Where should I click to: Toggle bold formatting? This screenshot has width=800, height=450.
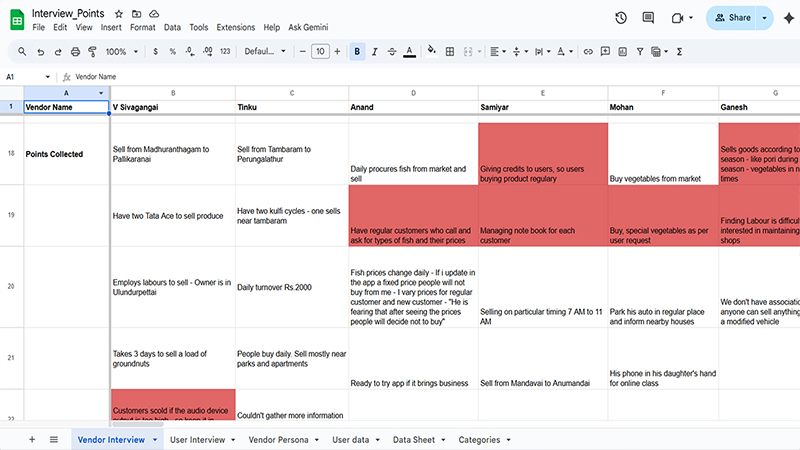(357, 51)
